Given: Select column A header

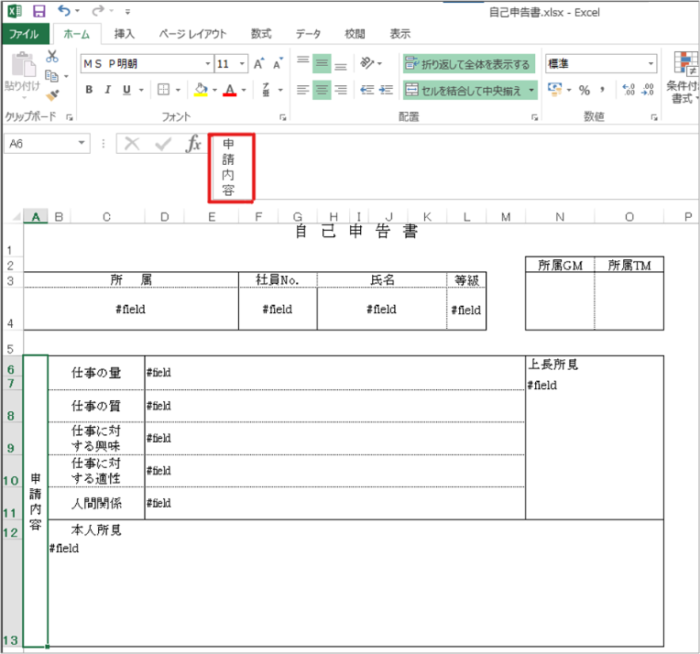Looking at the screenshot, I should [35, 217].
